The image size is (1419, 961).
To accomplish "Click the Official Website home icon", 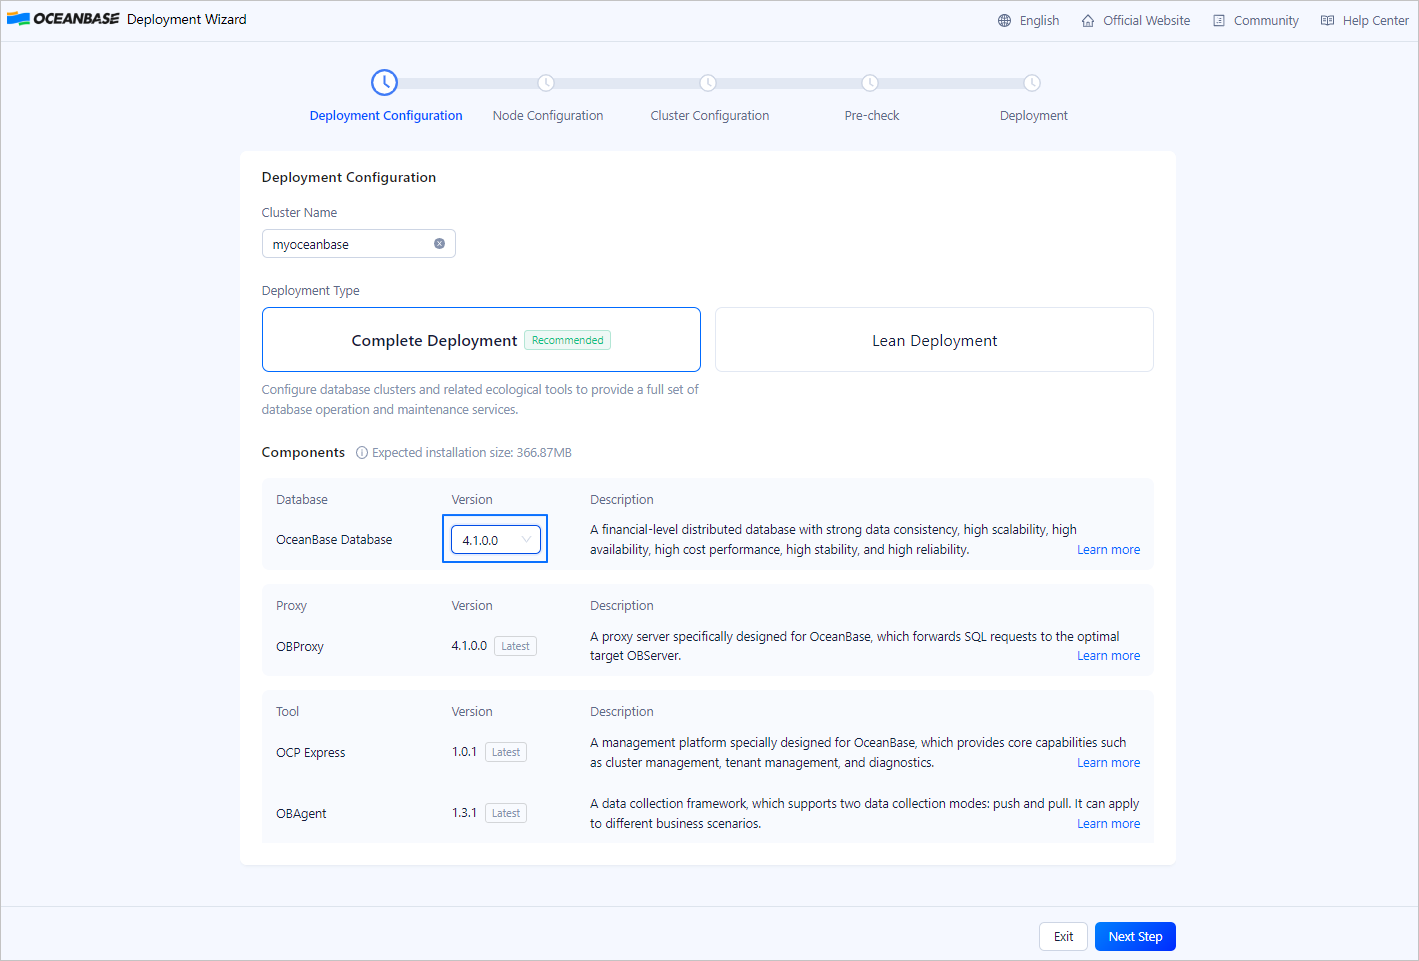I will [1088, 20].
